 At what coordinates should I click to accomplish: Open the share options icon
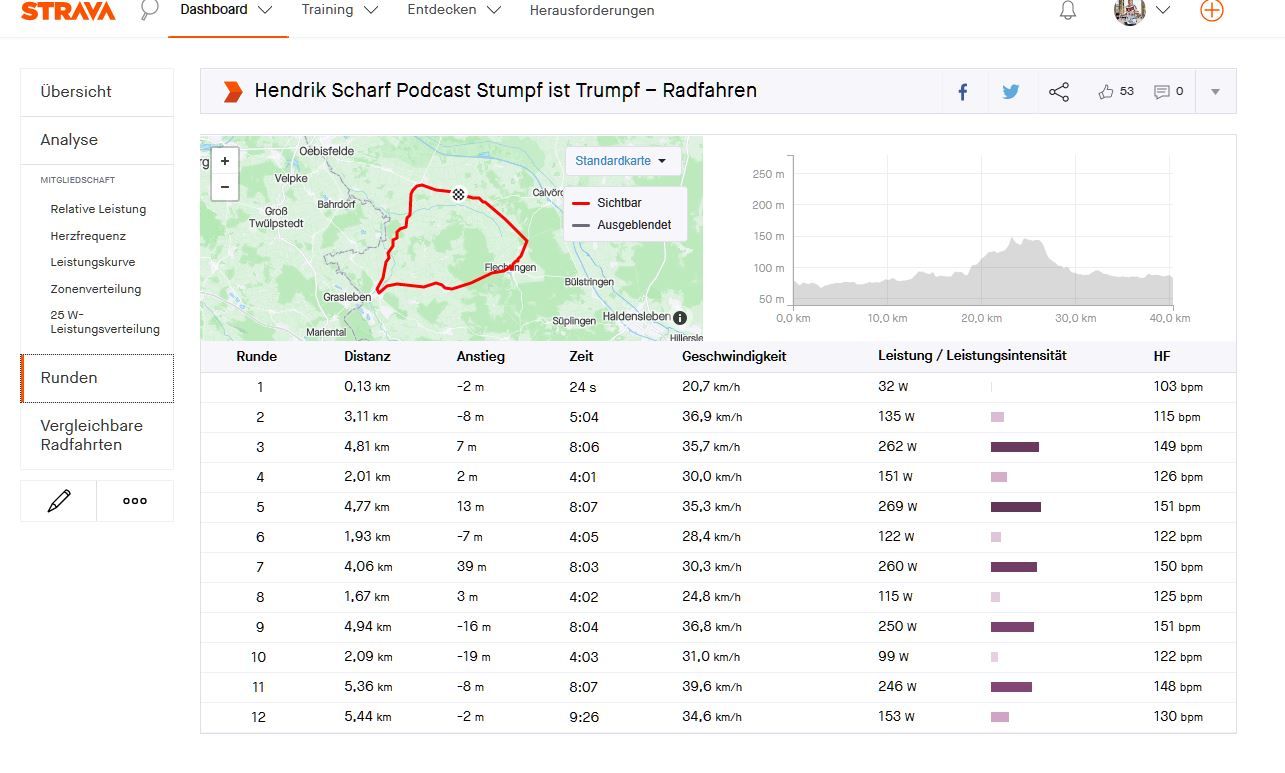[1059, 92]
